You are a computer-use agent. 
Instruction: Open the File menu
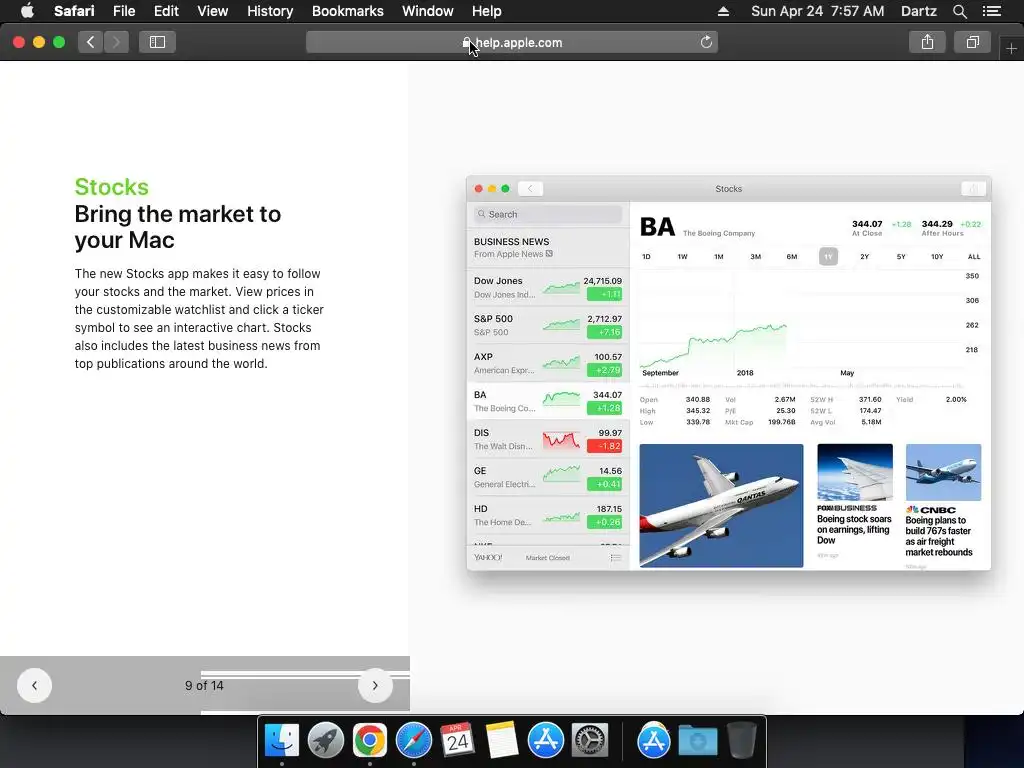(x=123, y=11)
